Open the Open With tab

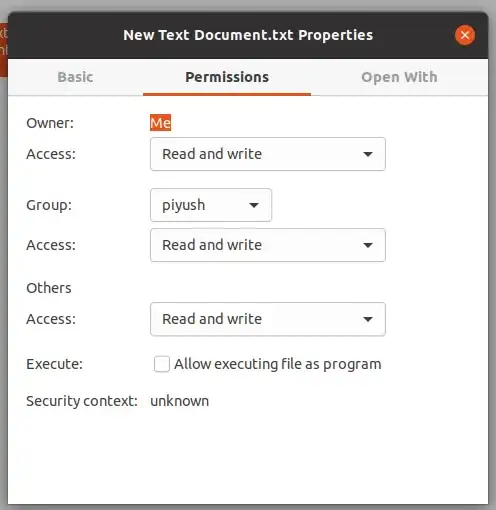tap(399, 77)
